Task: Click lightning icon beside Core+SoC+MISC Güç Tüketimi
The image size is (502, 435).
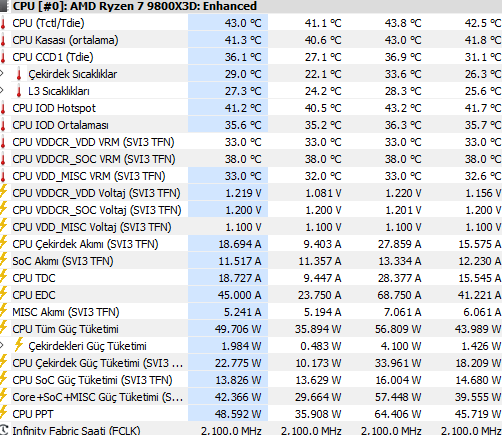Action: tap(3, 396)
